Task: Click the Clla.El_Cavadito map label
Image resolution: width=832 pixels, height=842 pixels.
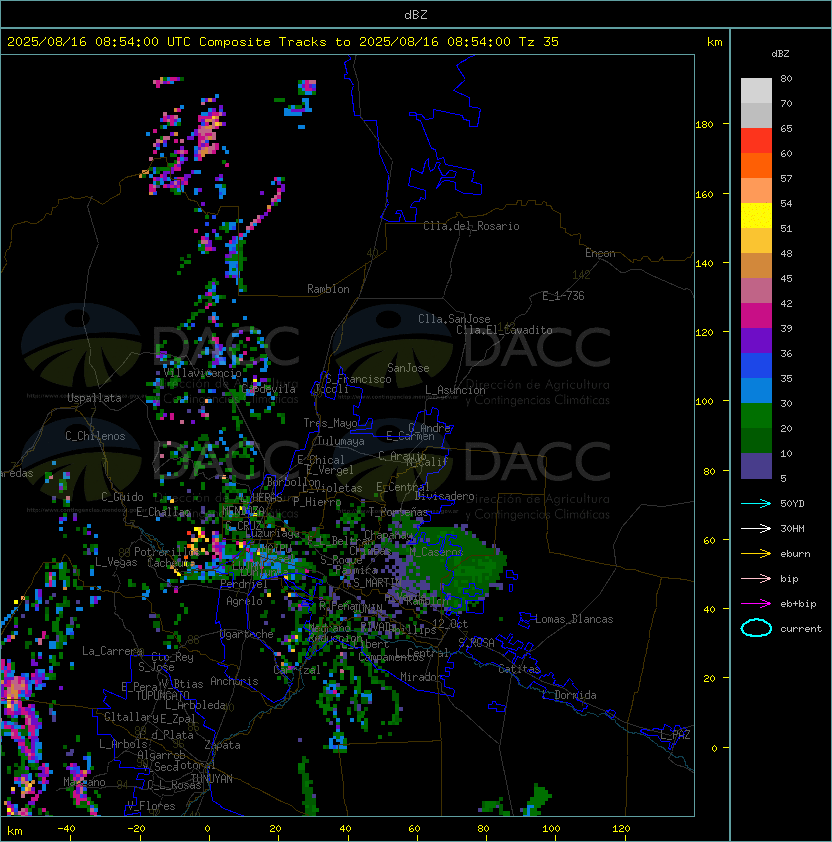Action: pos(504,330)
